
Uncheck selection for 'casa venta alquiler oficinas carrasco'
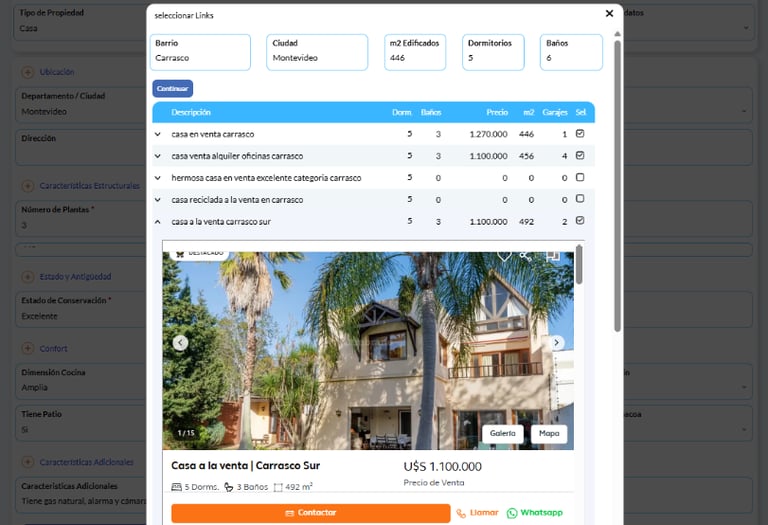point(580,155)
